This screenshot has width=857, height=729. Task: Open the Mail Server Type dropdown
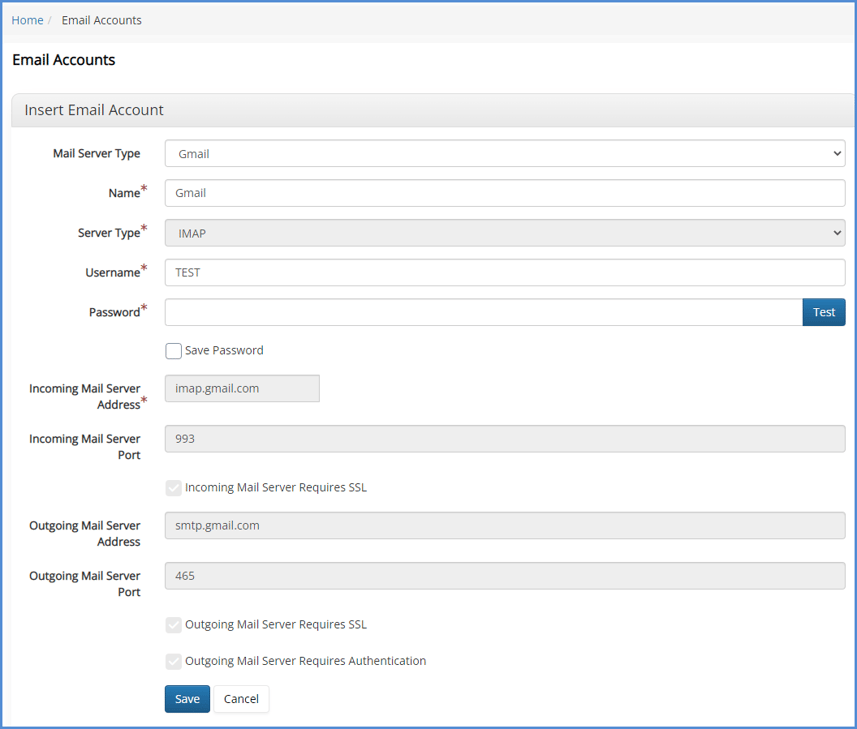tap(504, 154)
